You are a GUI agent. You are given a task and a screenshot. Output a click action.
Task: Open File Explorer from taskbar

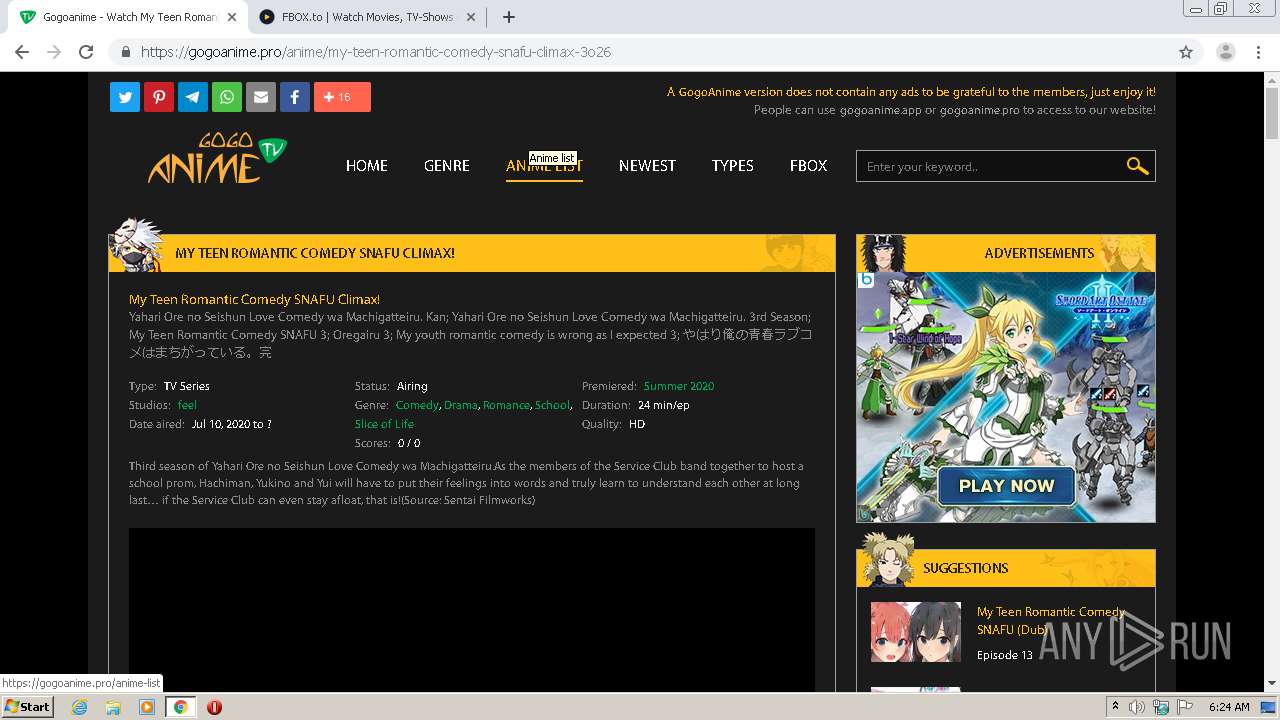point(113,707)
